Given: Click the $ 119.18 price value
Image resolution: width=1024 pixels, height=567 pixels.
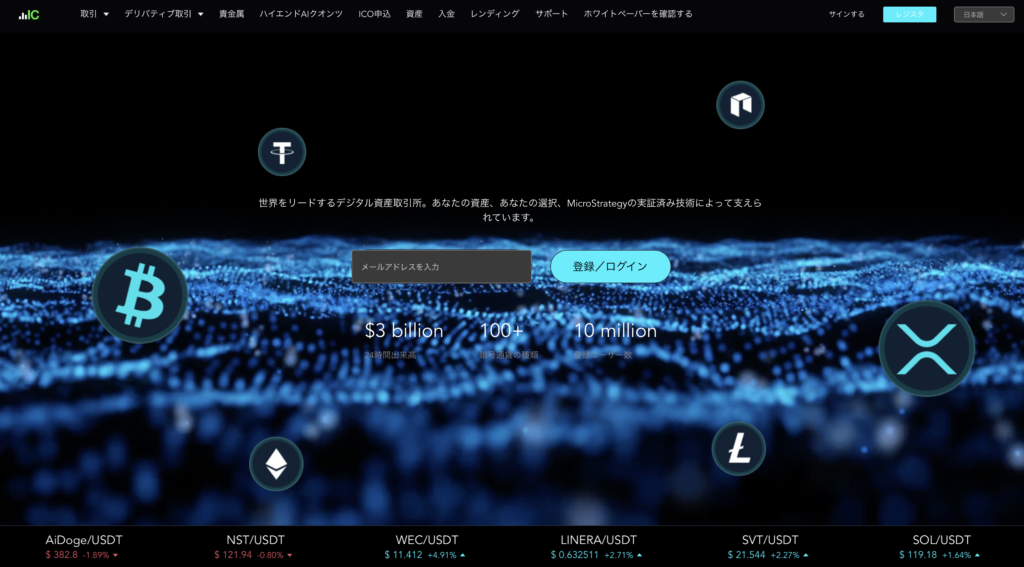Looking at the screenshot, I should pyautogui.click(x=918, y=555).
